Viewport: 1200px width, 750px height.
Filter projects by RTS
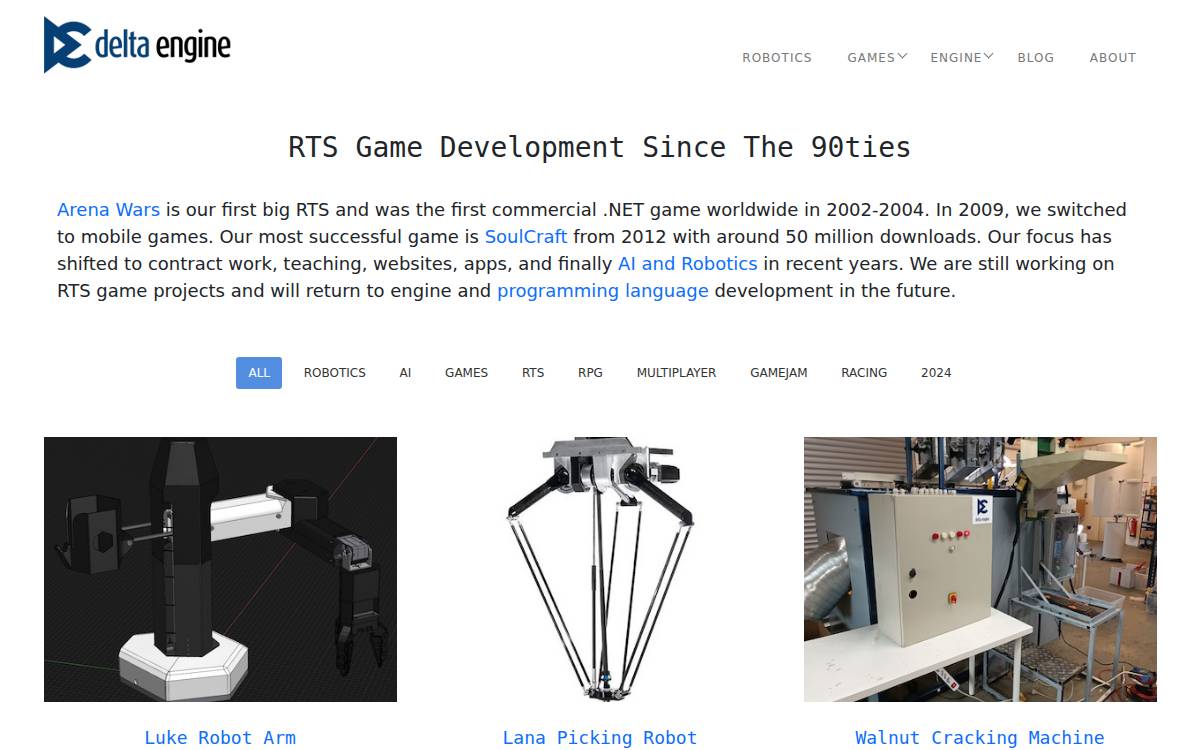click(x=533, y=373)
